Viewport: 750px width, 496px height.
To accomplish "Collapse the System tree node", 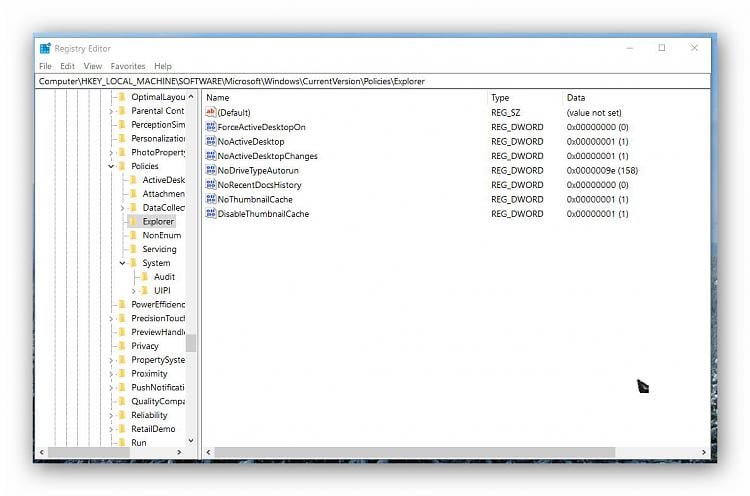I will (x=122, y=263).
